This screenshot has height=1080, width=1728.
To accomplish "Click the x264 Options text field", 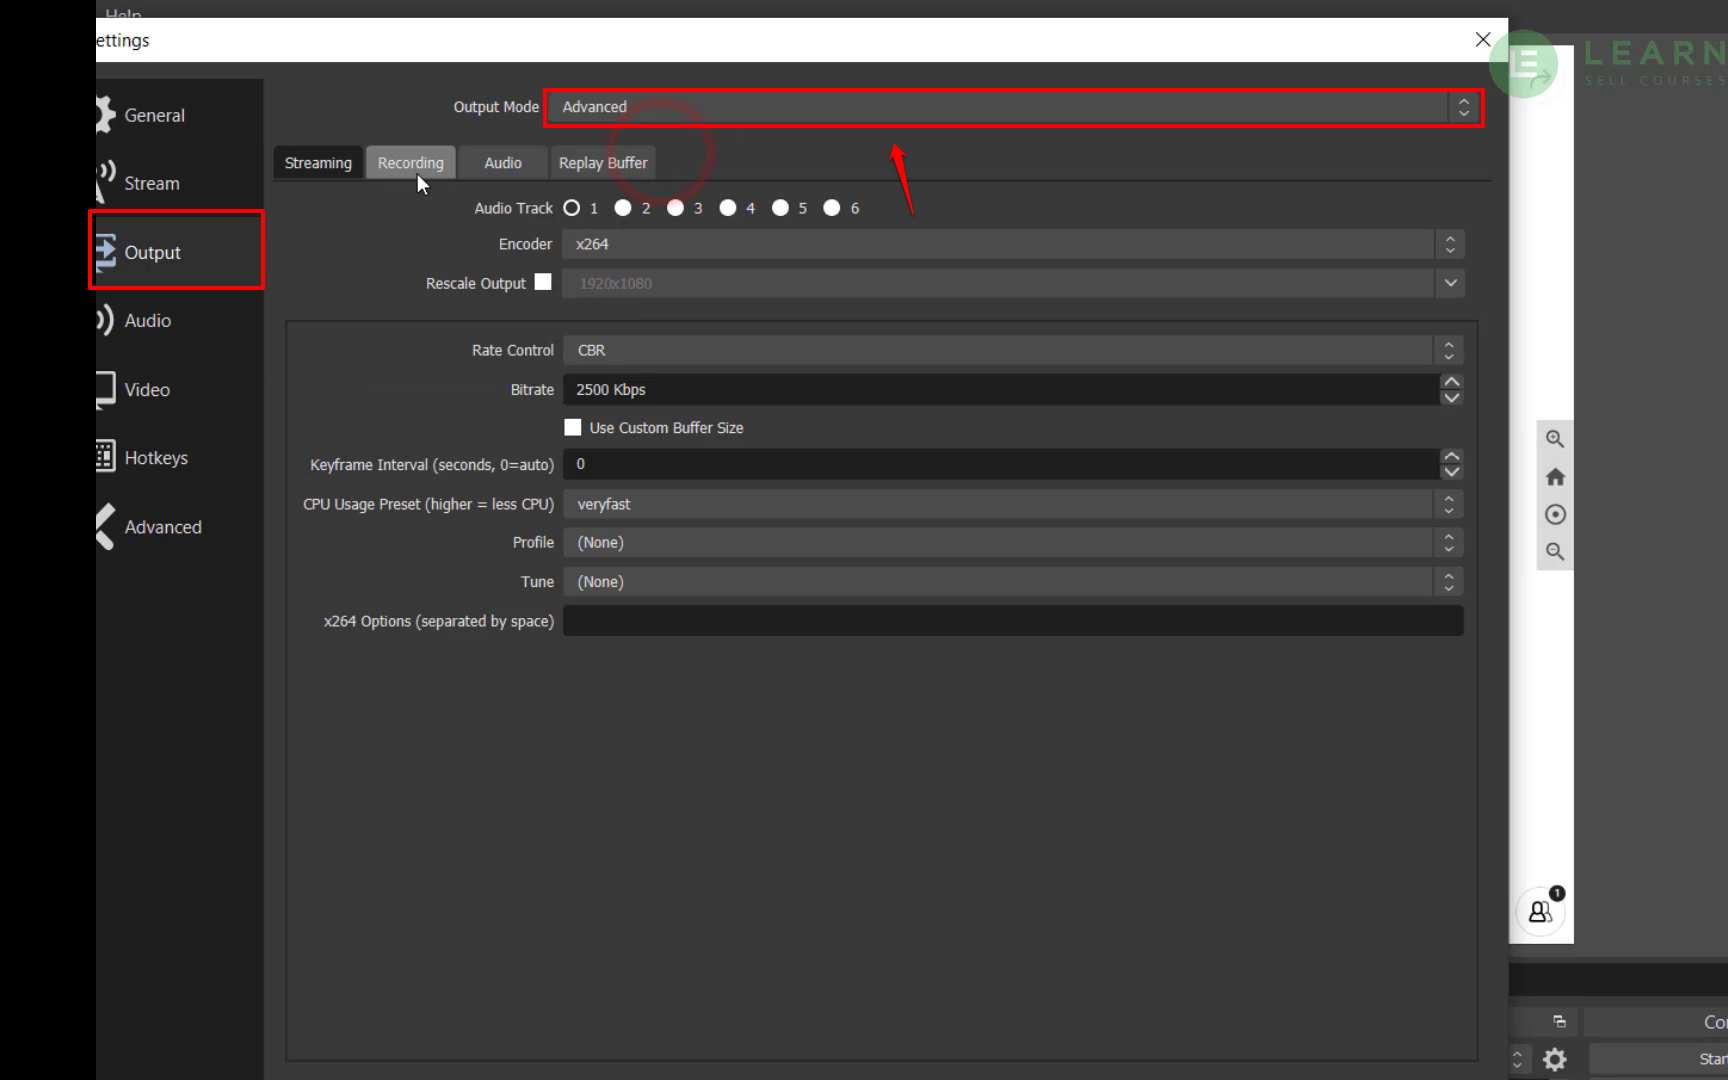I will pos(1012,621).
